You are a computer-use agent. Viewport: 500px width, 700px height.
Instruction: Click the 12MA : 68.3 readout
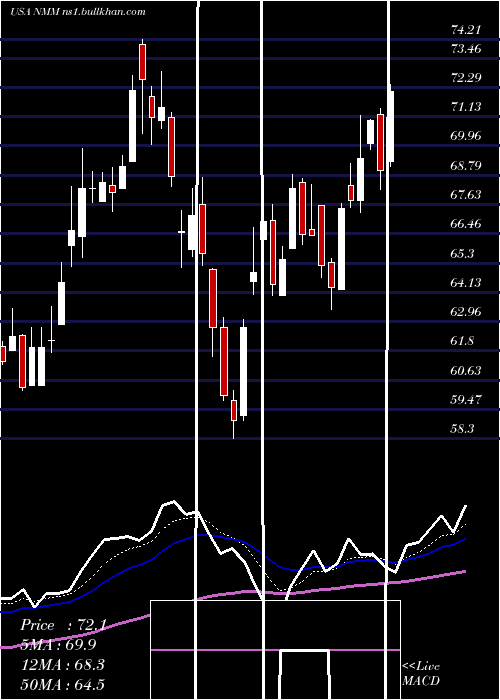point(62,664)
